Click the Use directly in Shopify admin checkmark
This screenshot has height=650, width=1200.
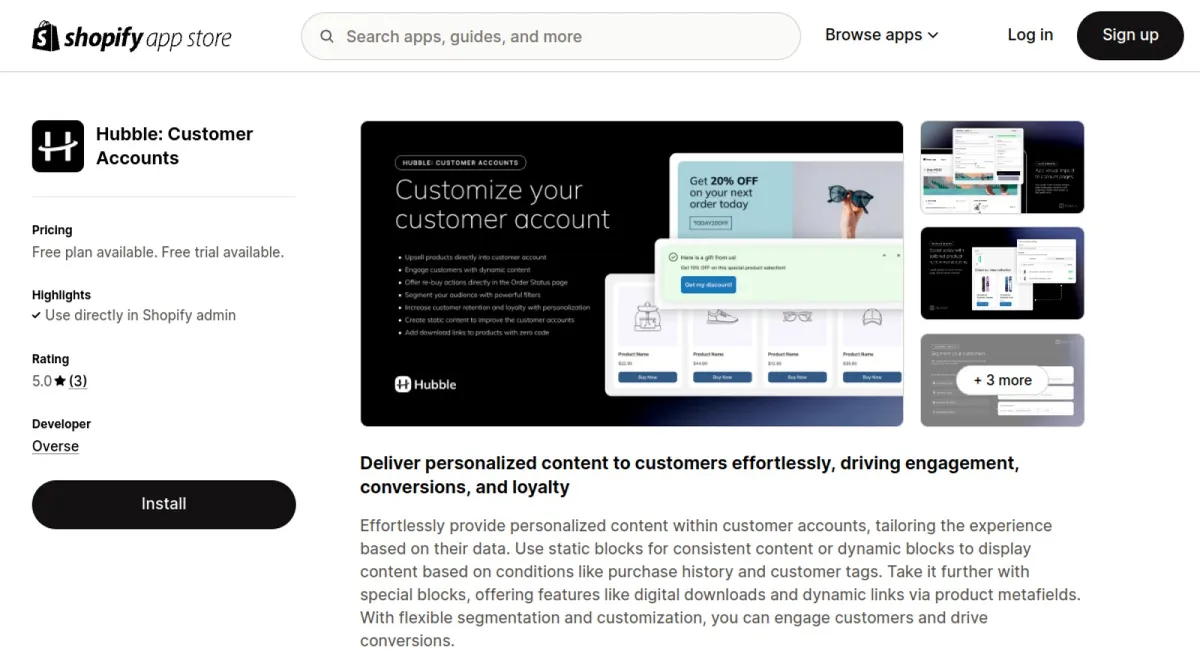point(36,315)
